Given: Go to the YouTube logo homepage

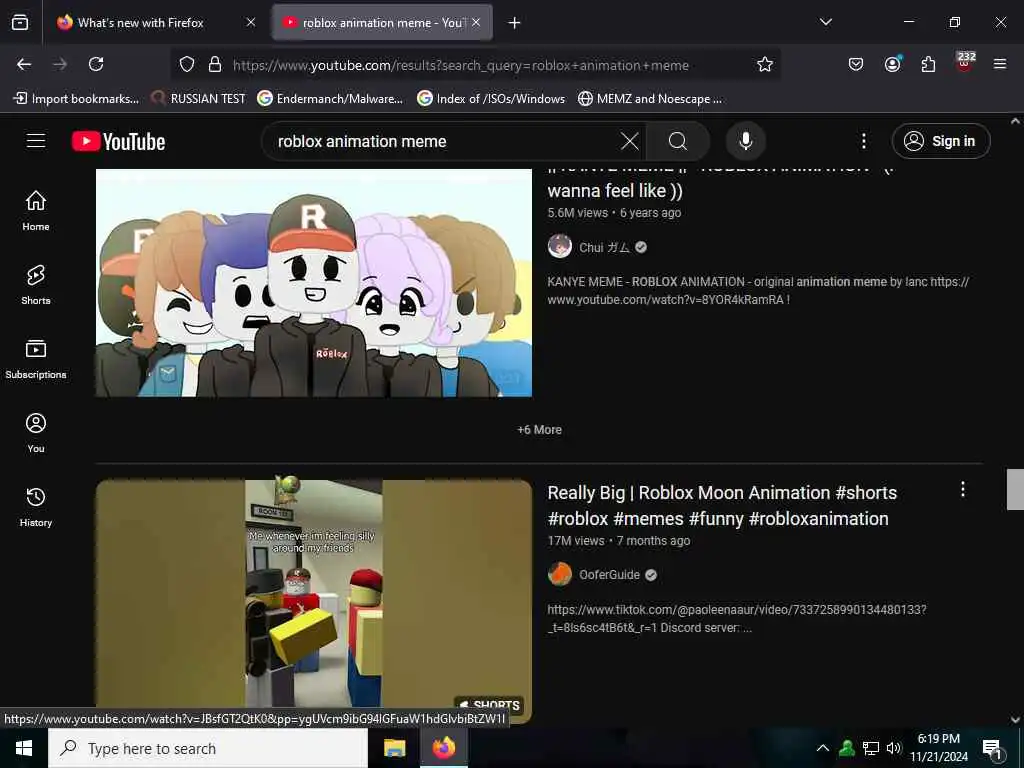Looking at the screenshot, I should (118, 141).
